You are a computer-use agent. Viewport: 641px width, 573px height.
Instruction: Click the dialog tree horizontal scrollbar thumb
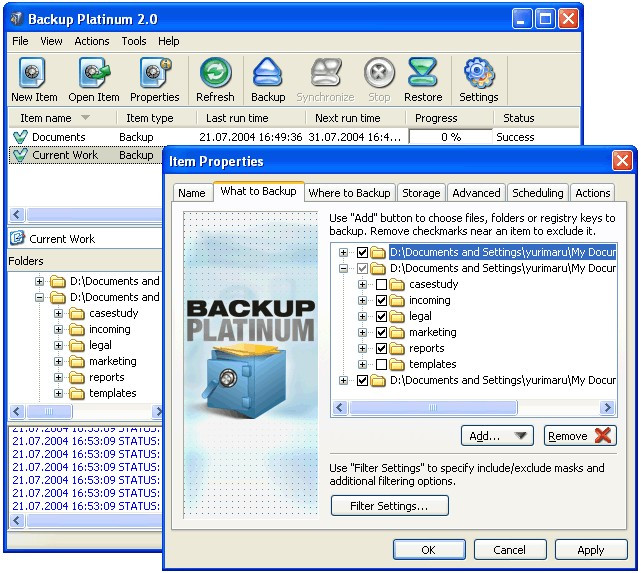click(433, 407)
